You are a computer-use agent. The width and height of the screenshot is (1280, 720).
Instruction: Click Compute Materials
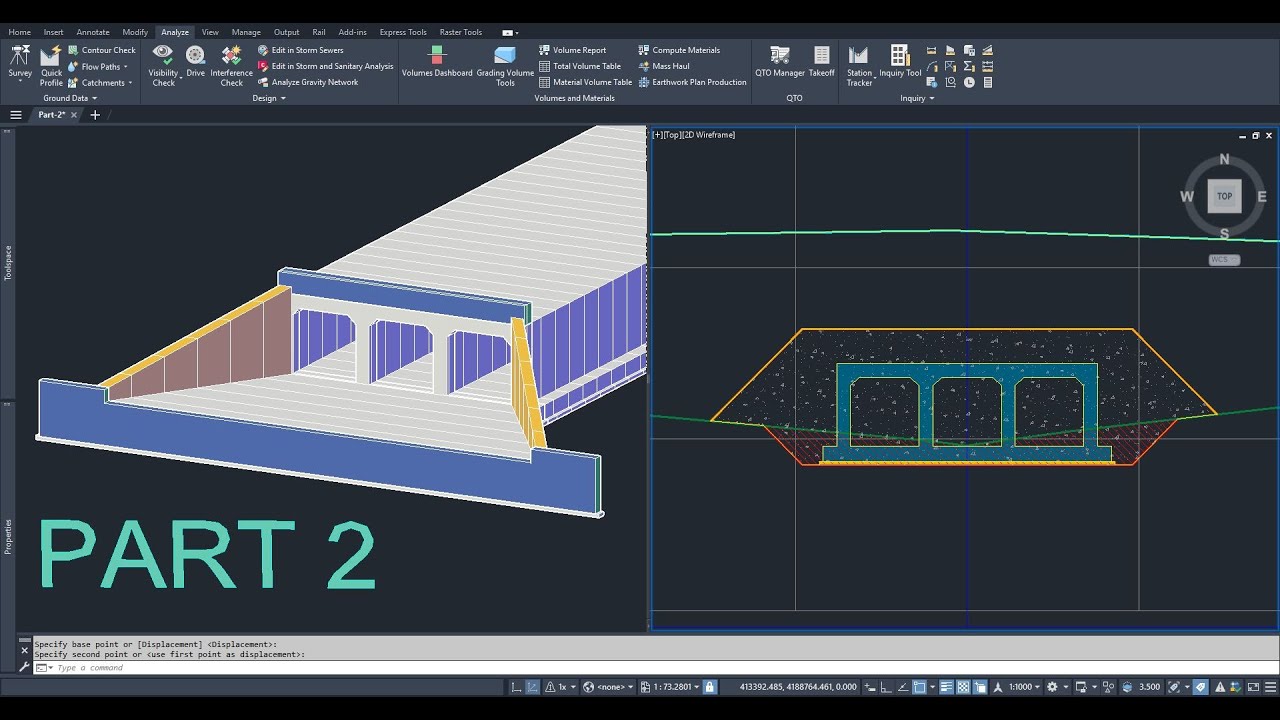point(678,50)
